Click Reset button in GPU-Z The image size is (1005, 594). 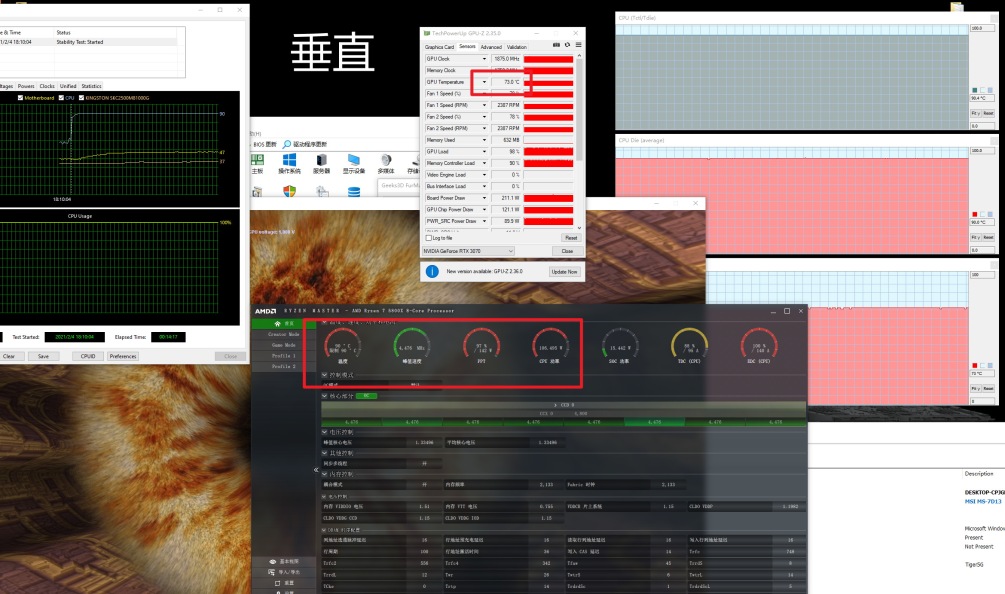pos(570,238)
